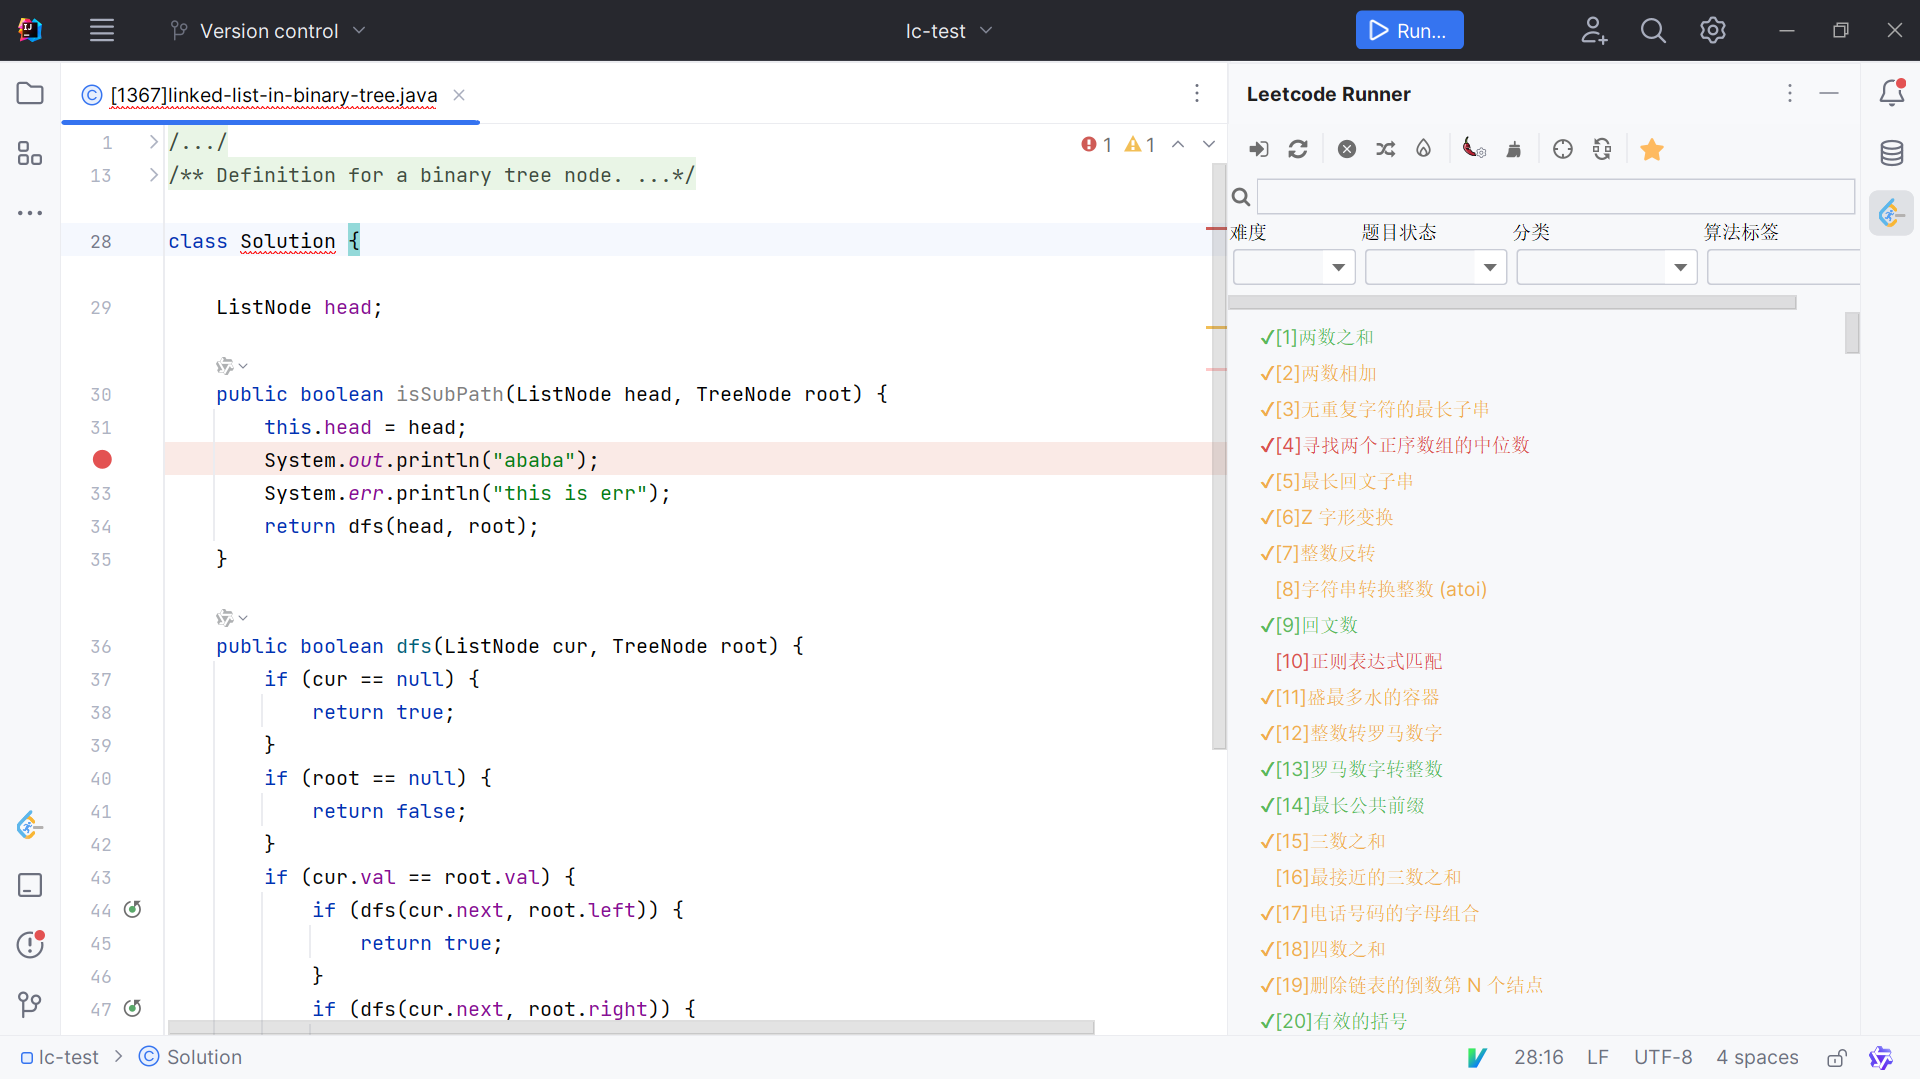Image resolution: width=1920 pixels, height=1079 pixels.
Task: Click the Solution breadcrumb in status bar
Action: click(190, 1057)
